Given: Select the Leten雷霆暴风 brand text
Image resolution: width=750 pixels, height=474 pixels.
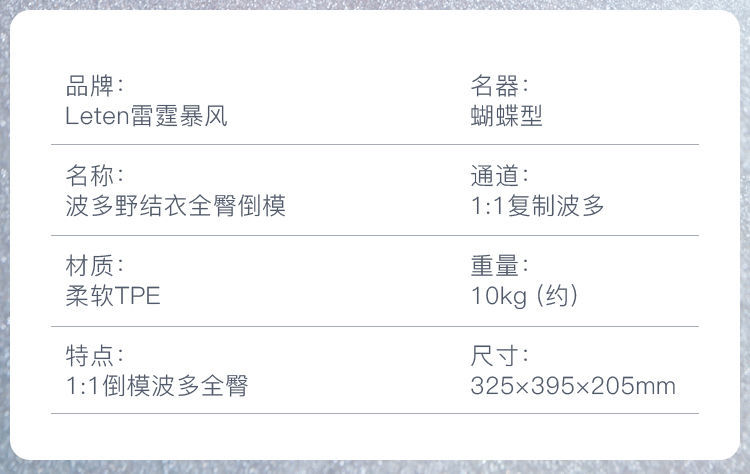Looking at the screenshot, I should pyautogui.click(x=146, y=116).
